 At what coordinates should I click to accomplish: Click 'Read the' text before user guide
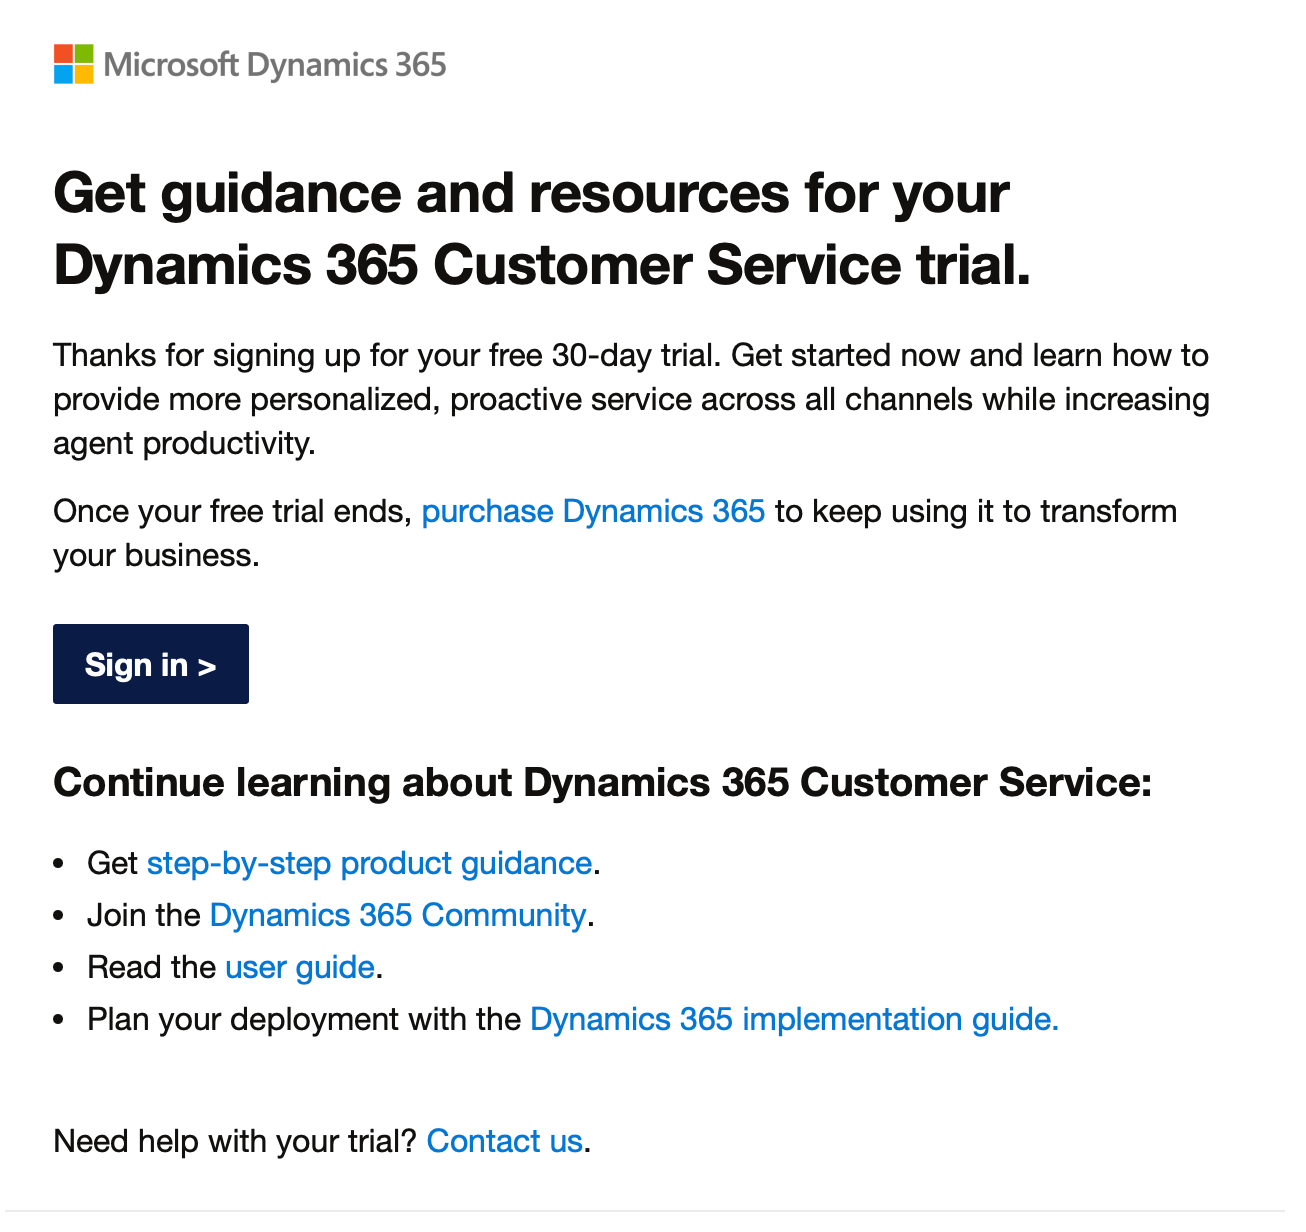pyautogui.click(x=151, y=967)
